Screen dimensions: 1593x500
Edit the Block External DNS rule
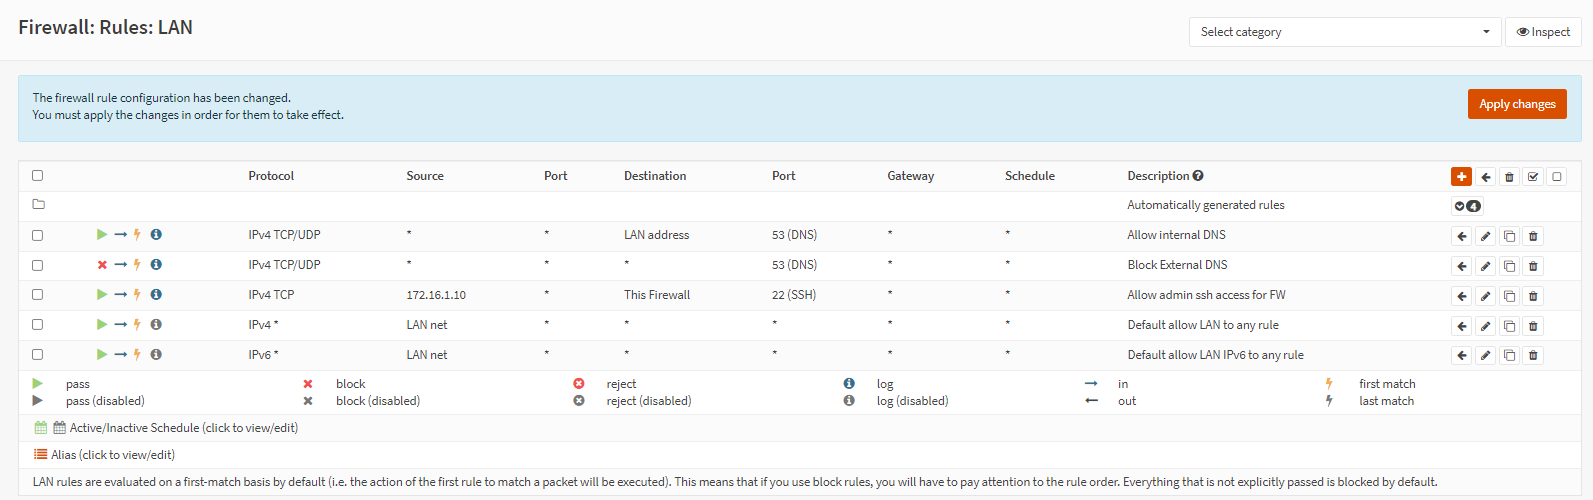[x=1486, y=267]
